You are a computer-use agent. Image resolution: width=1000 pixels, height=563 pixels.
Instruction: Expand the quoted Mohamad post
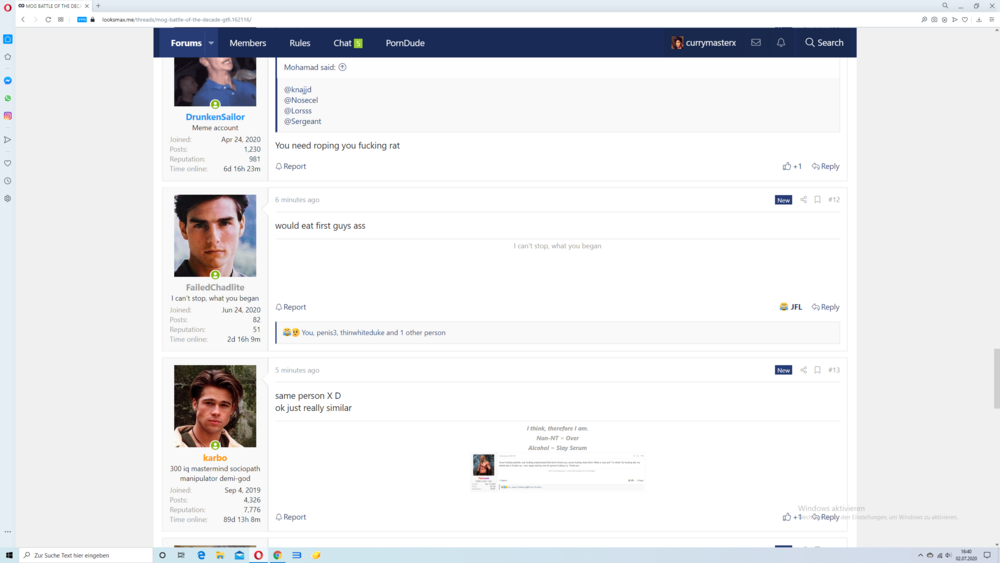342,67
